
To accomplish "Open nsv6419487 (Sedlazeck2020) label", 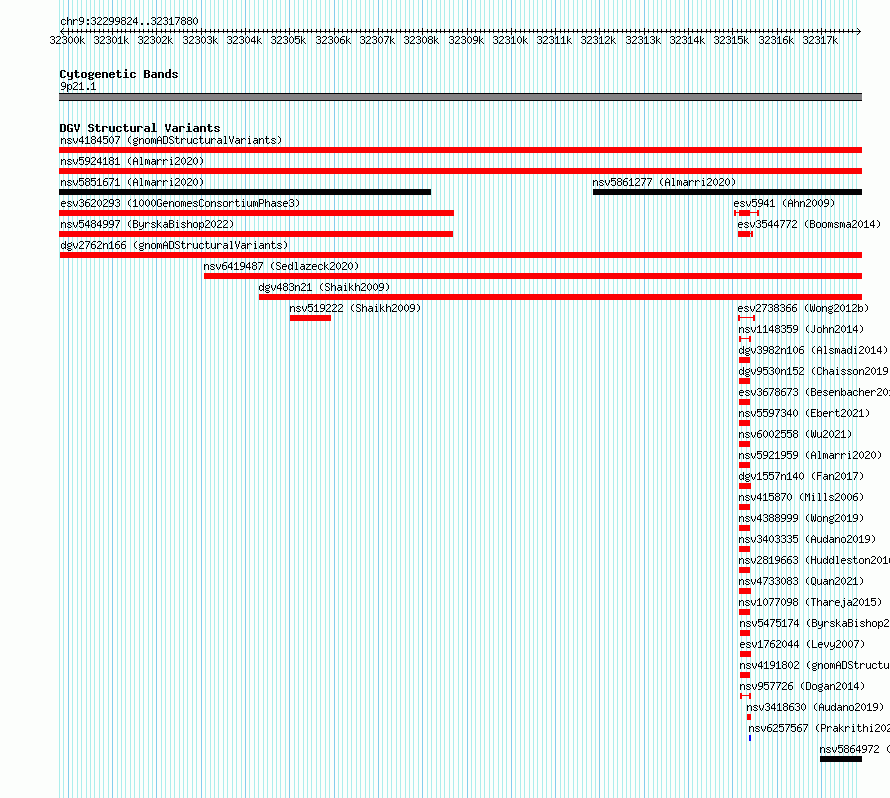I will pos(282,266).
